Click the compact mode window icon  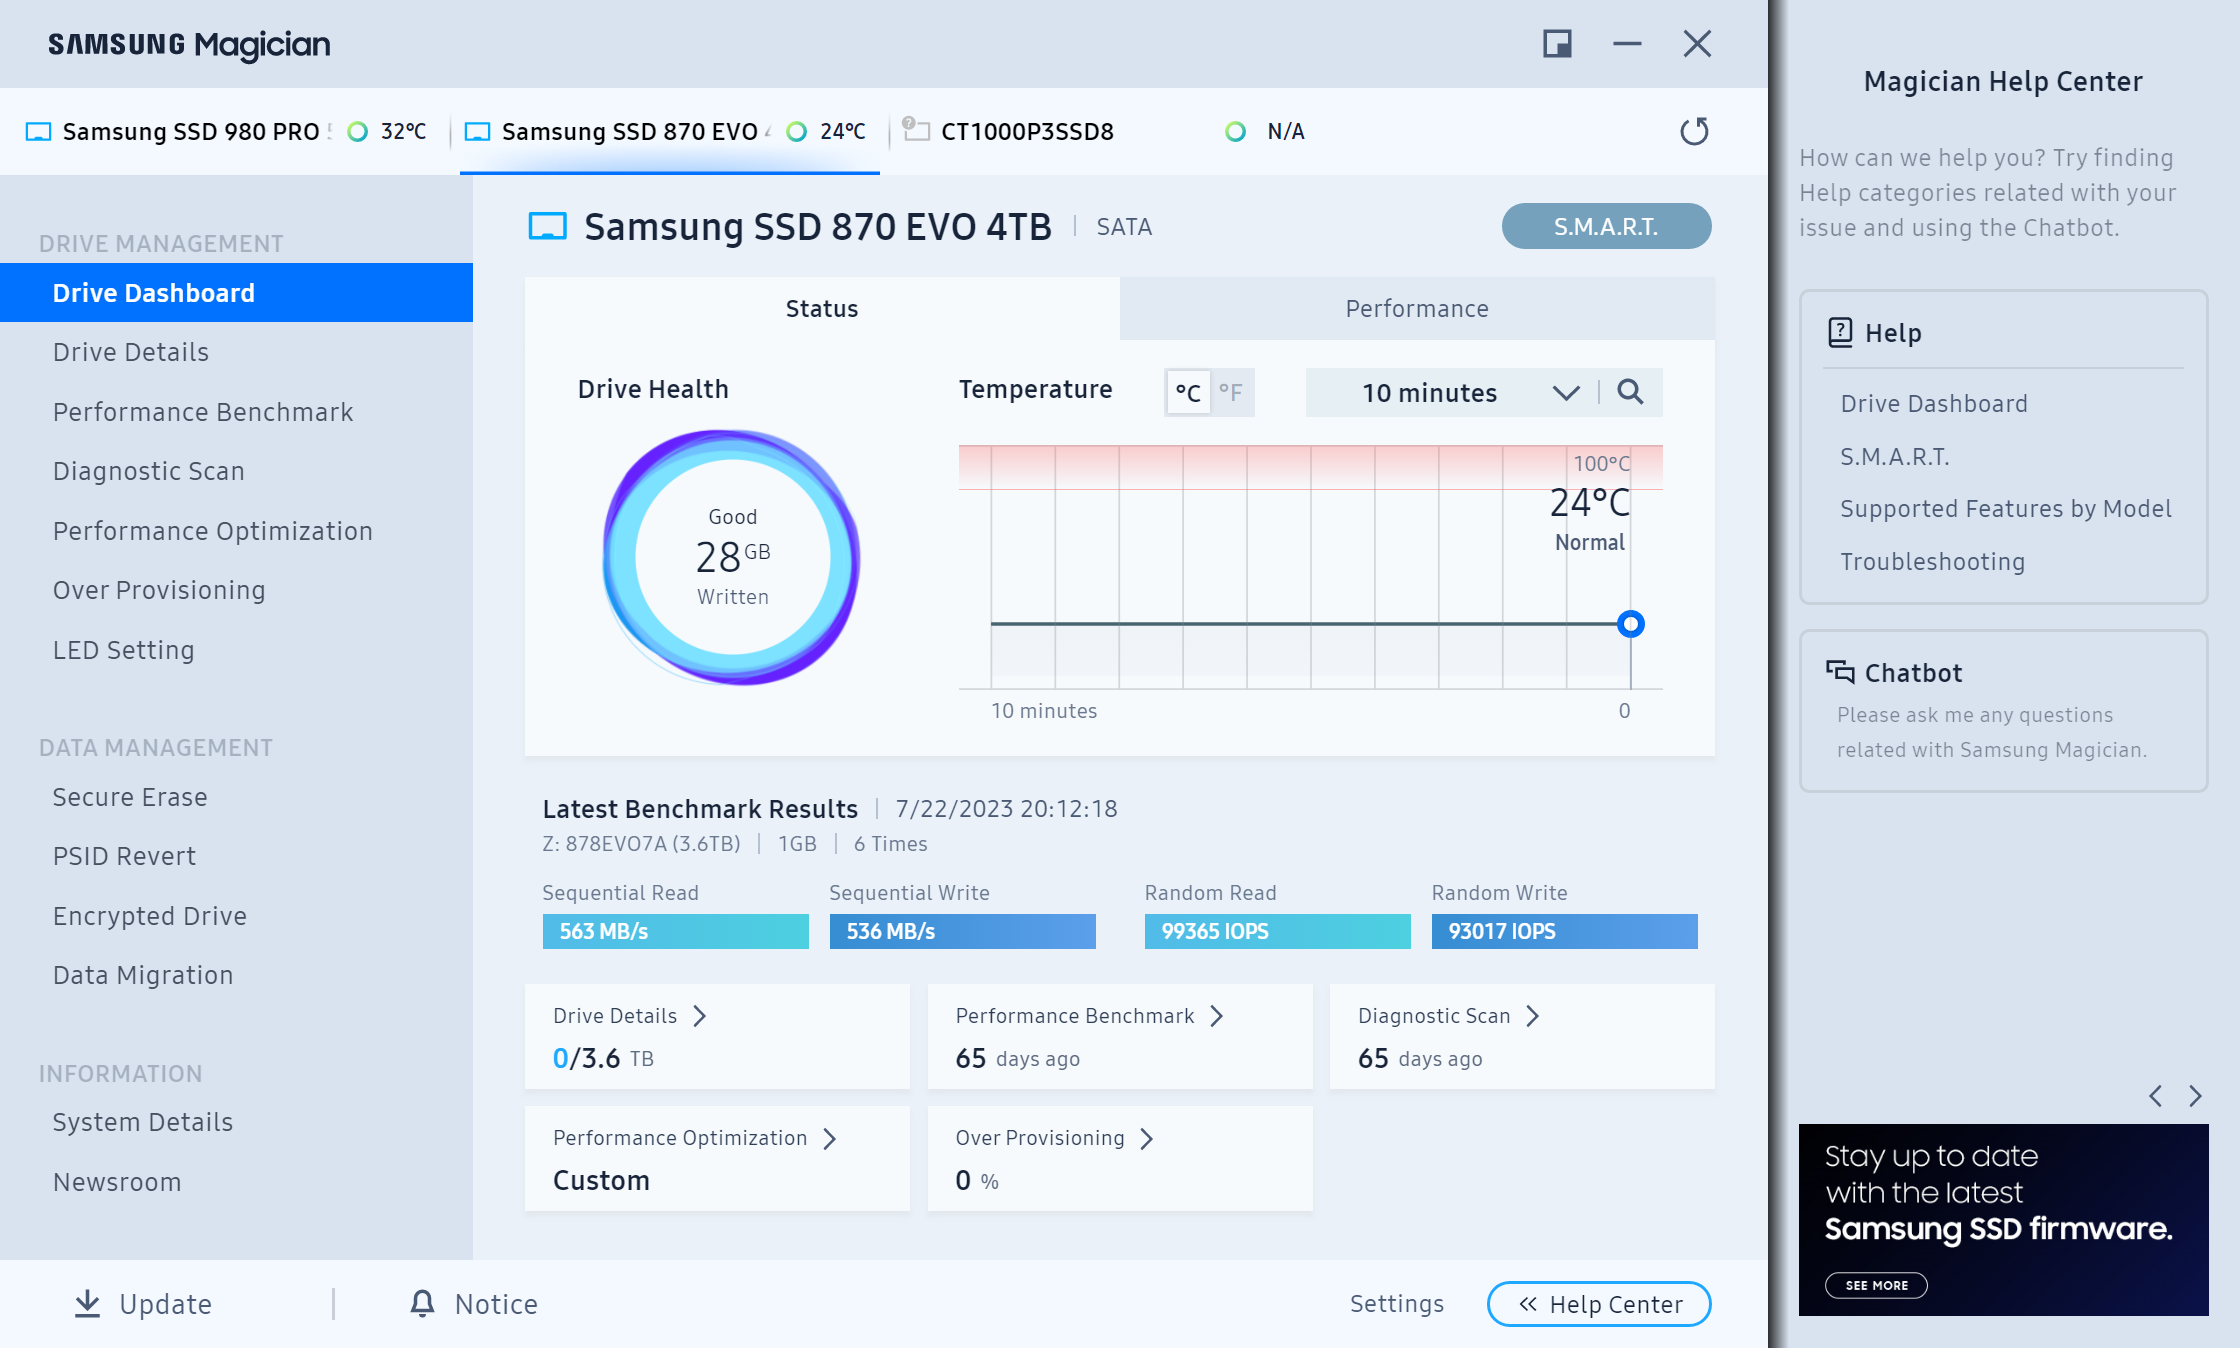1557,44
